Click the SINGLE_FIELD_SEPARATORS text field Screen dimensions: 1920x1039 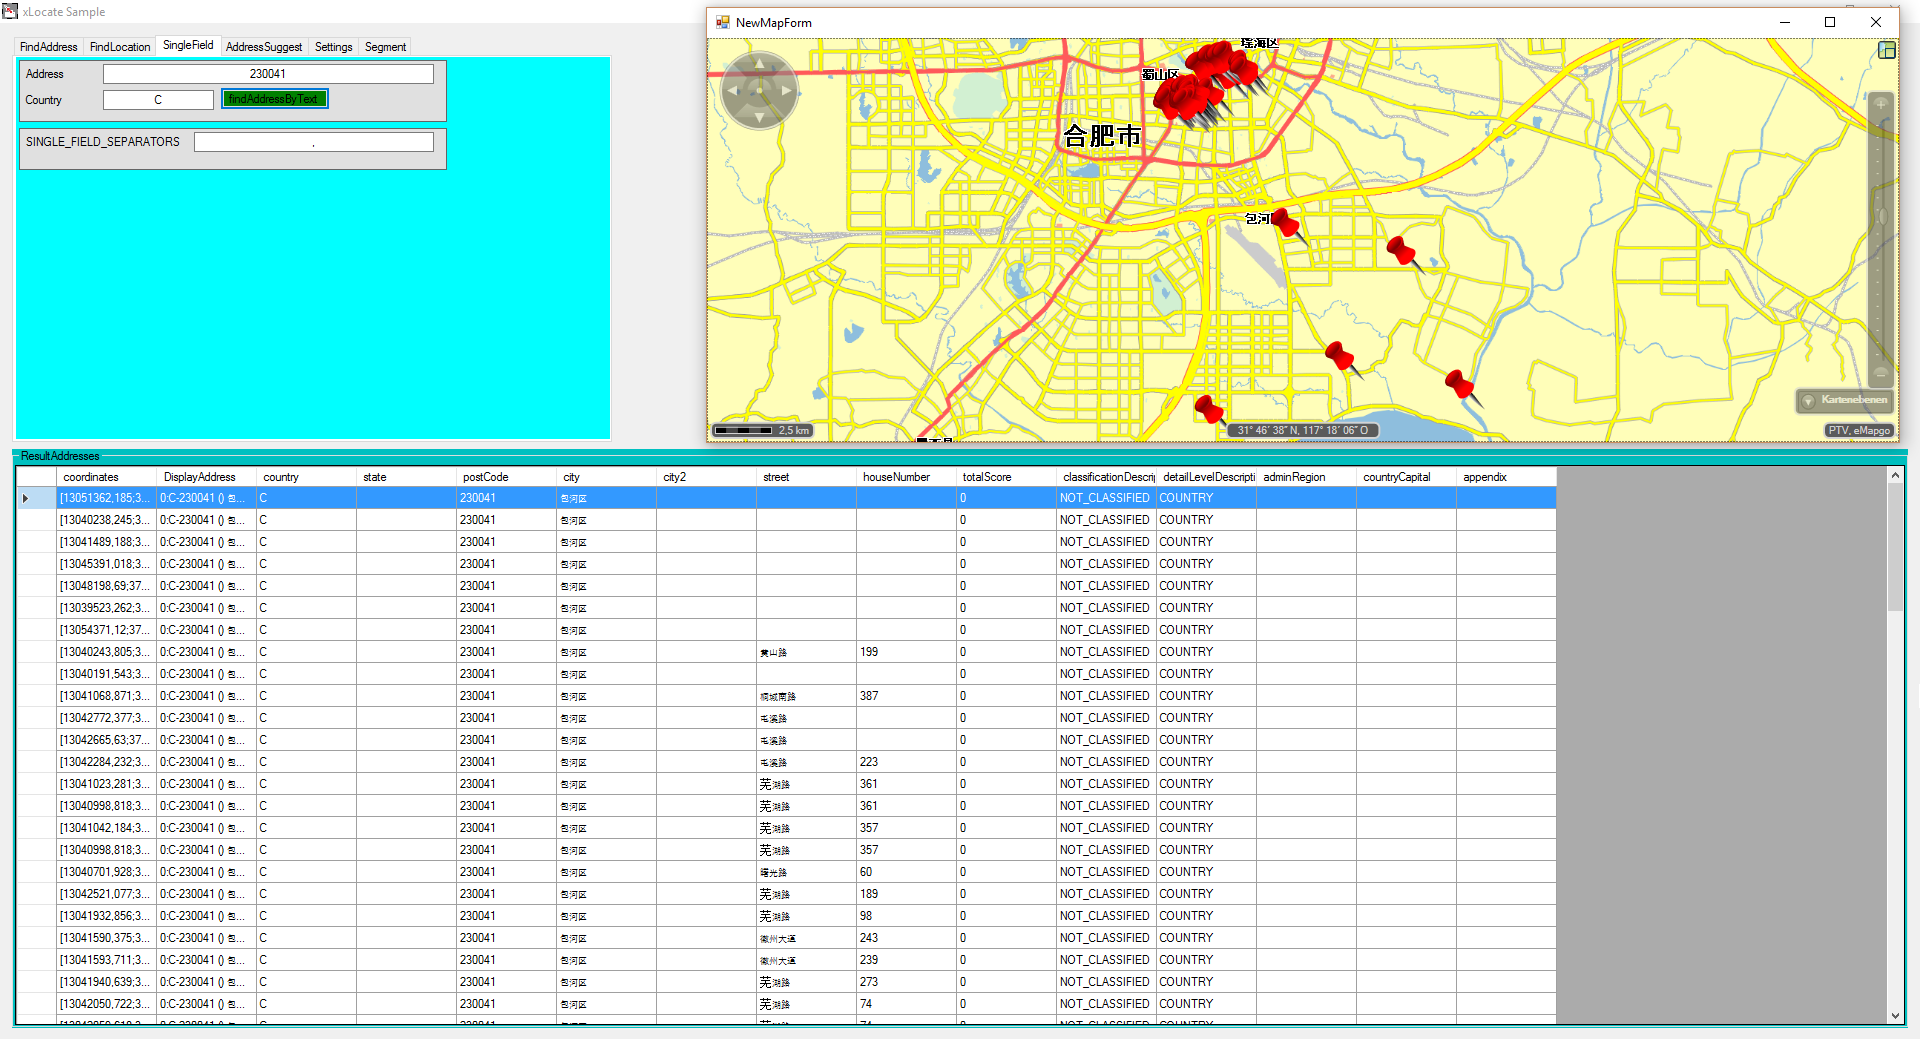(313, 142)
